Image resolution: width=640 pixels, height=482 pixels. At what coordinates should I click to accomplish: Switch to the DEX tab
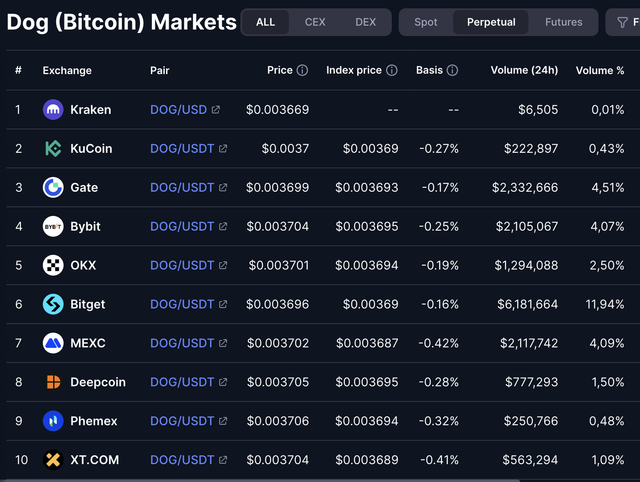(x=365, y=22)
